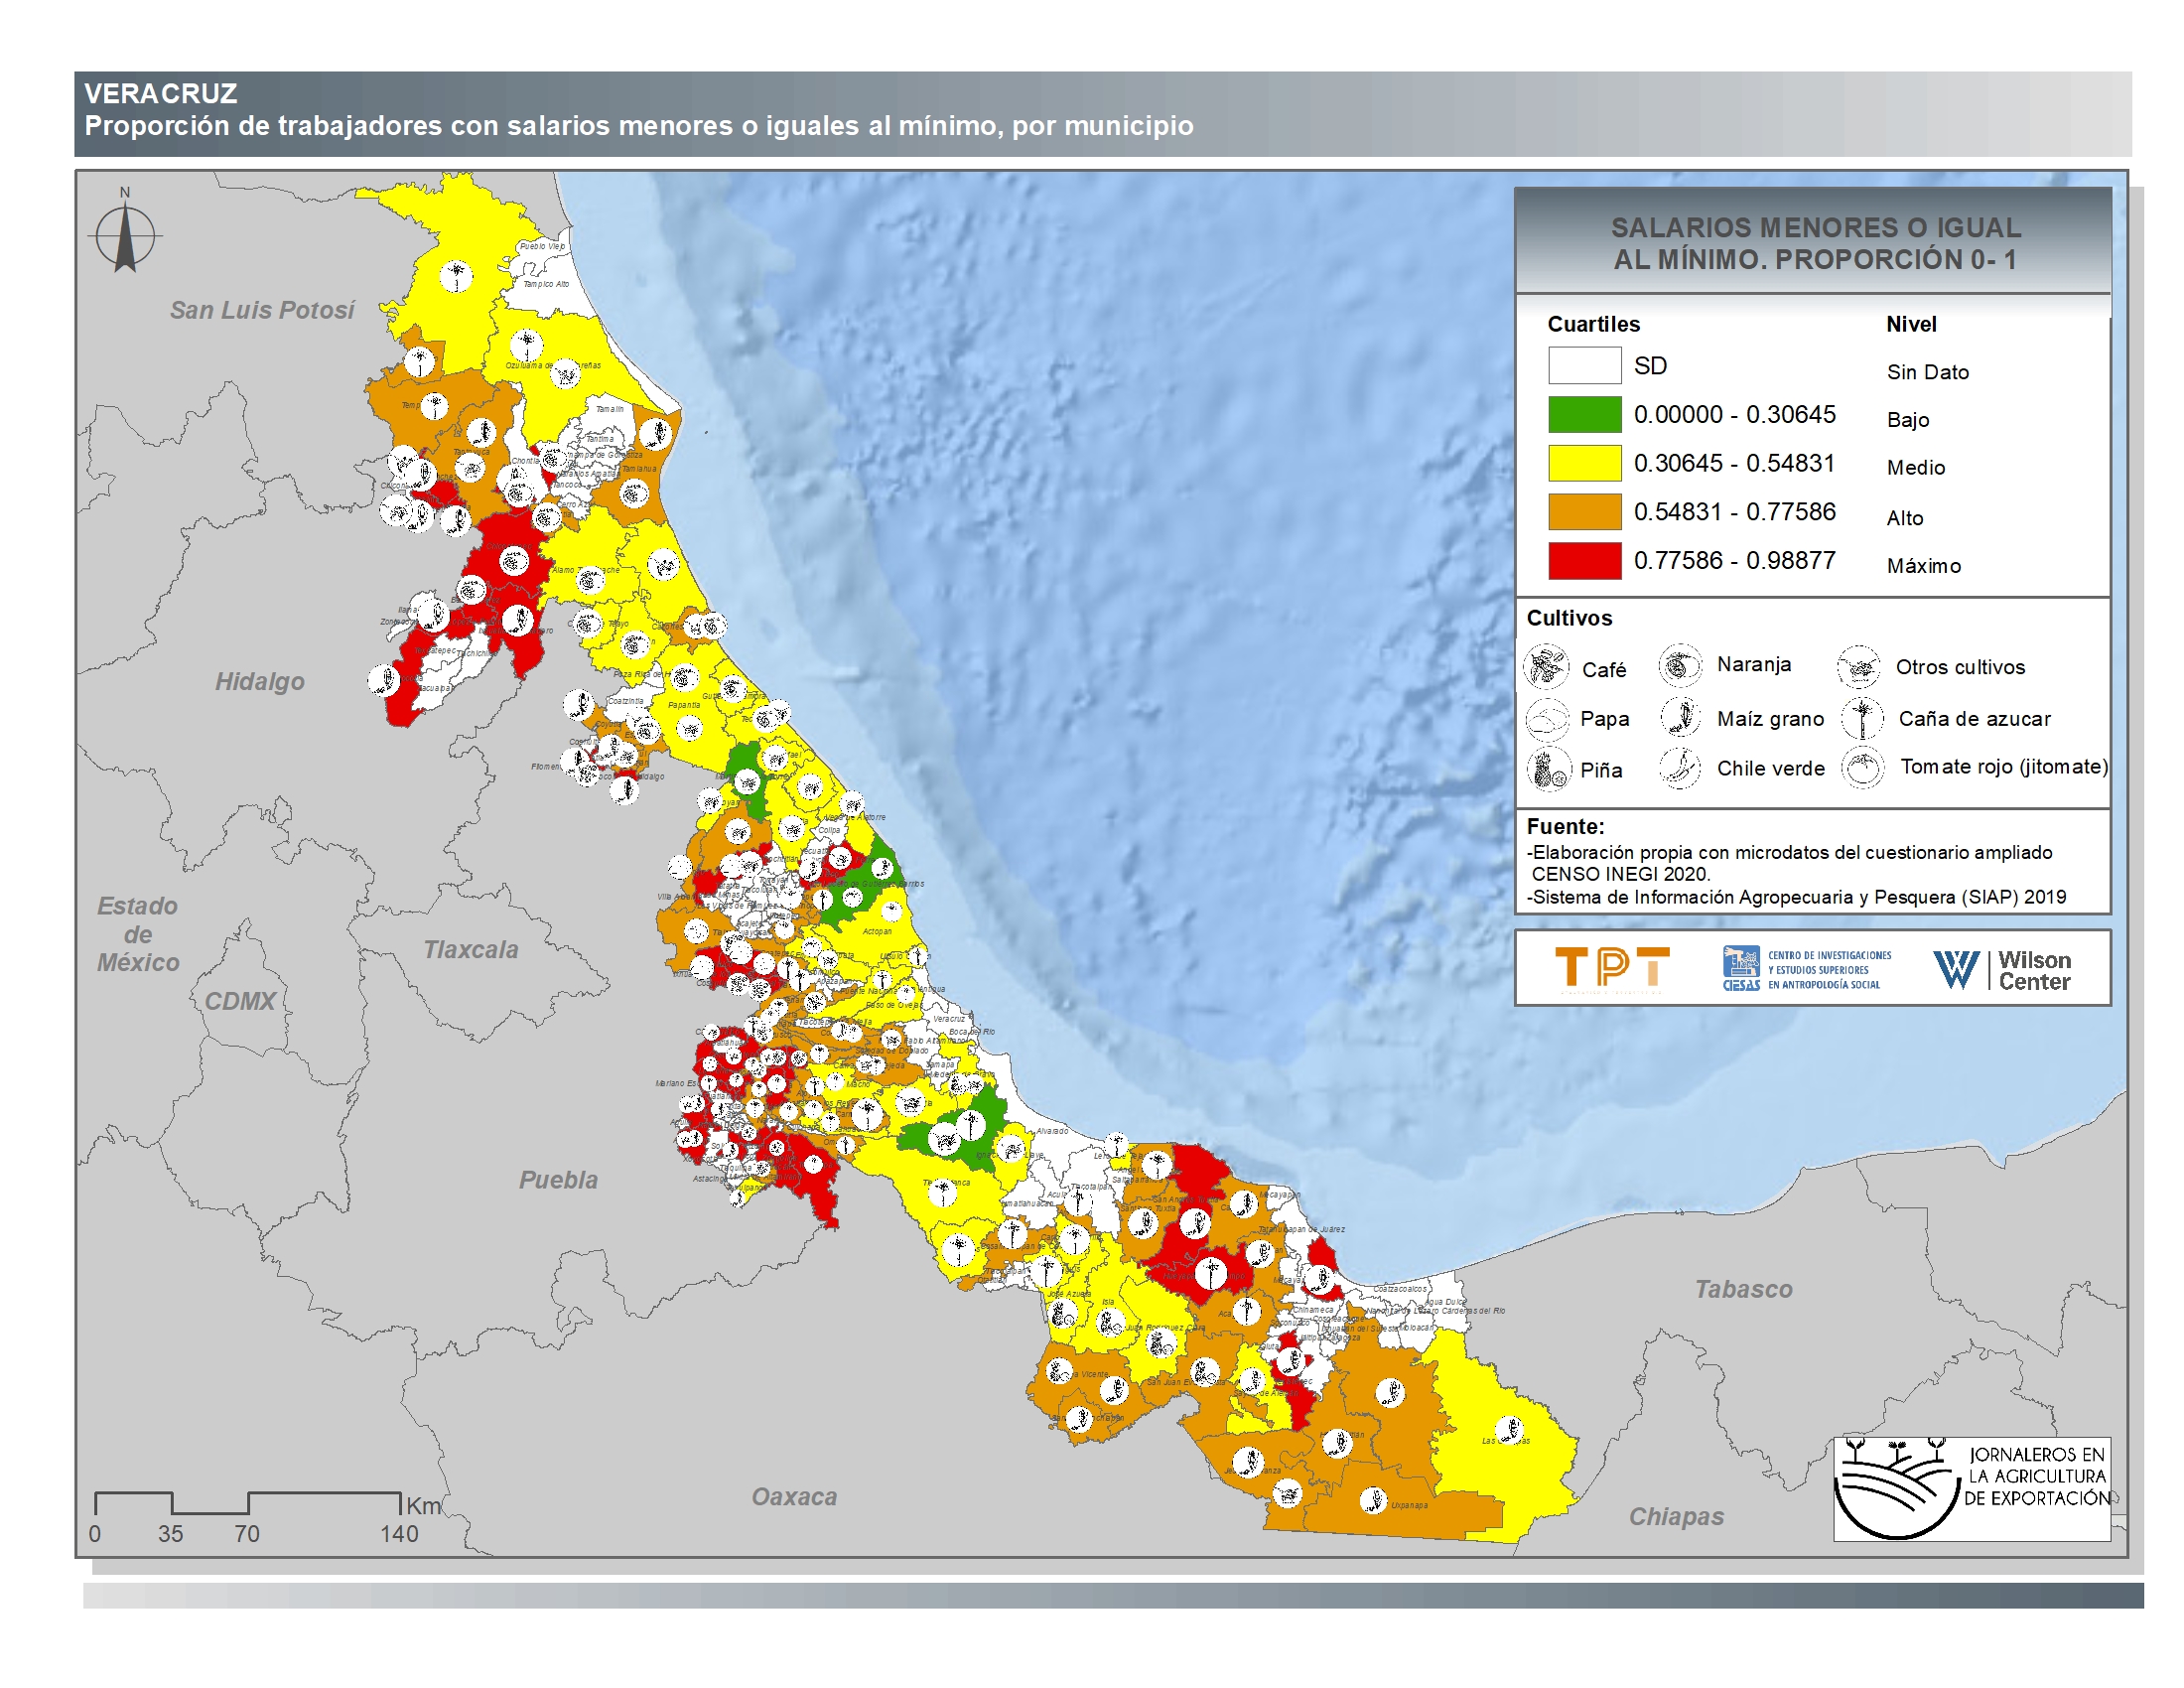The height and width of the screenshot is (1688, 2184).
Task: Click the Piña crop legend icon
Action: 1548,770
